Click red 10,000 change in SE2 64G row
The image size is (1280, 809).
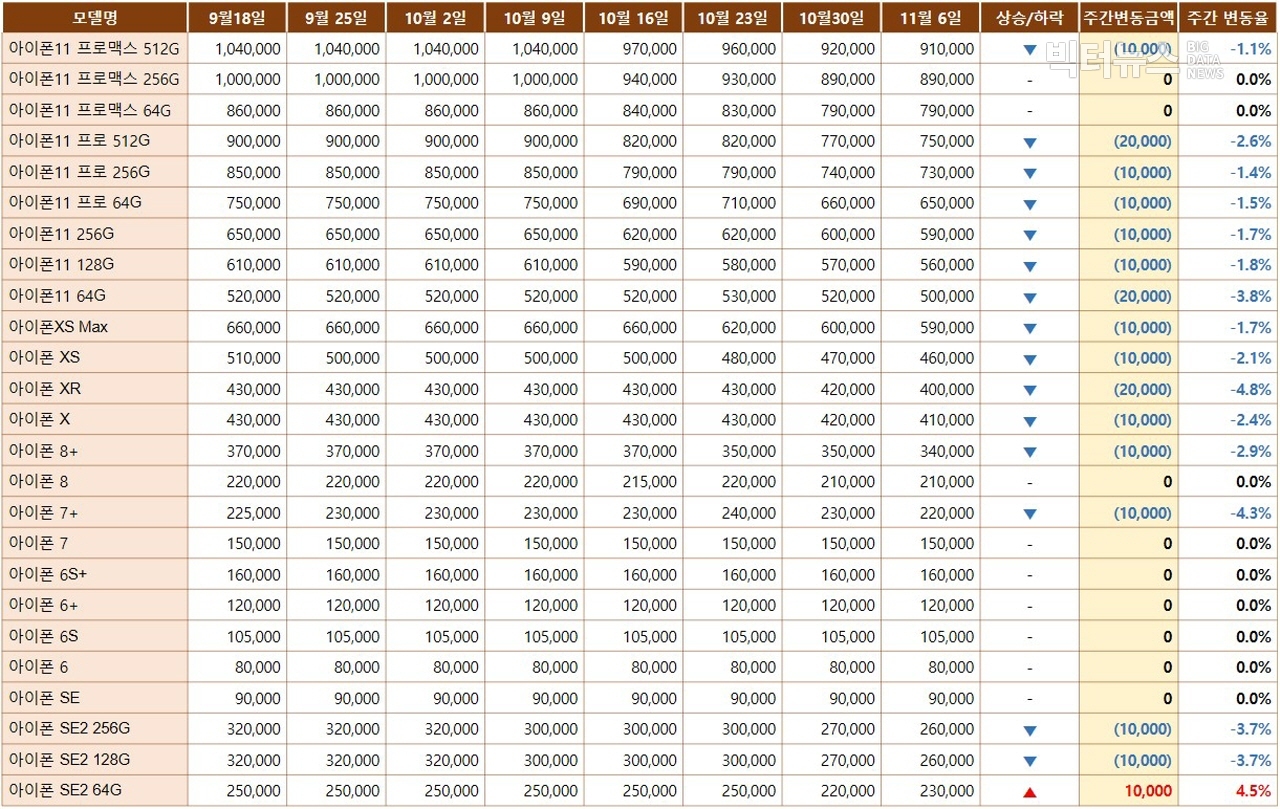point(1148,791)
